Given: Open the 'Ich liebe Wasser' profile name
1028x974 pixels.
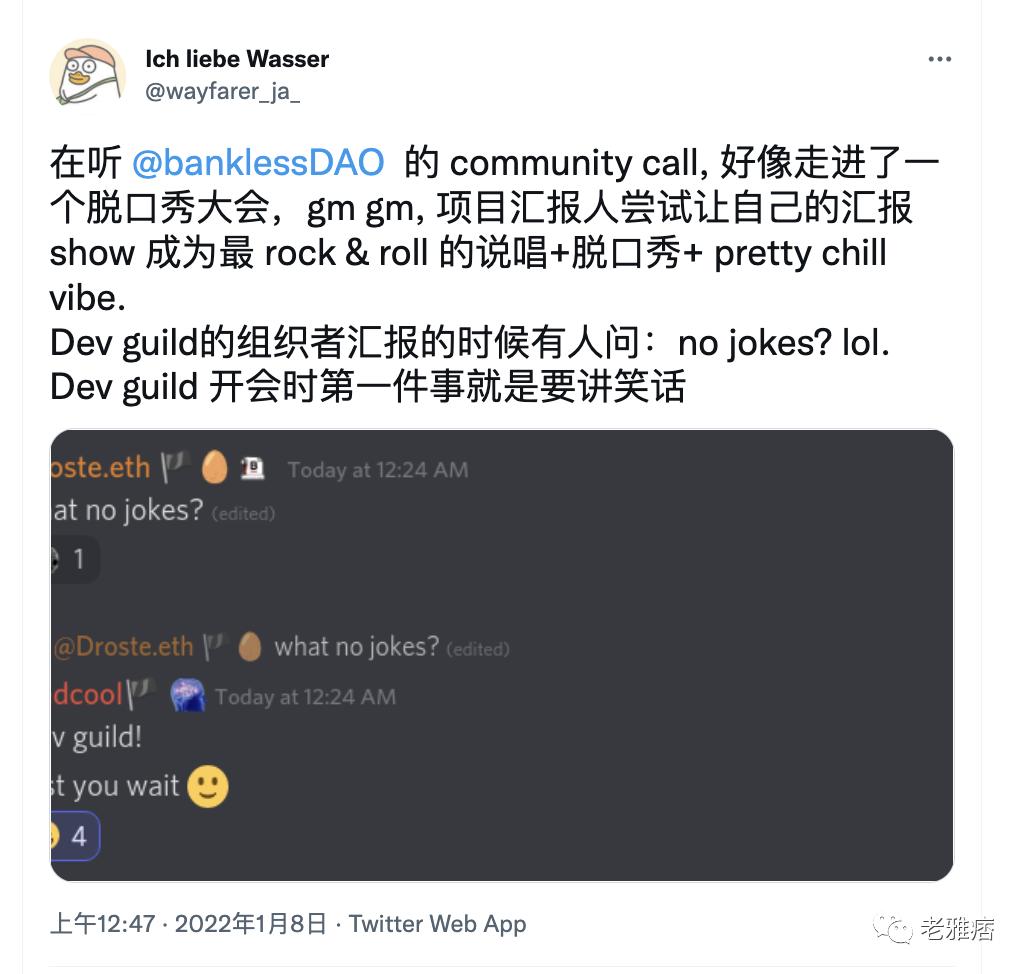Looking at the screenshot, I should click(237, 59).
